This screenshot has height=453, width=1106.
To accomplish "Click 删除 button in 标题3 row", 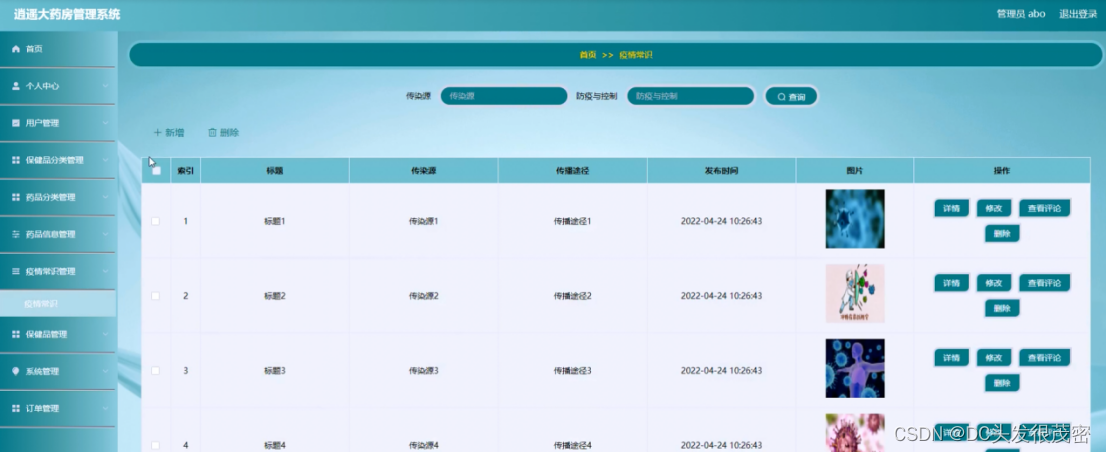I will point(1002,383).
